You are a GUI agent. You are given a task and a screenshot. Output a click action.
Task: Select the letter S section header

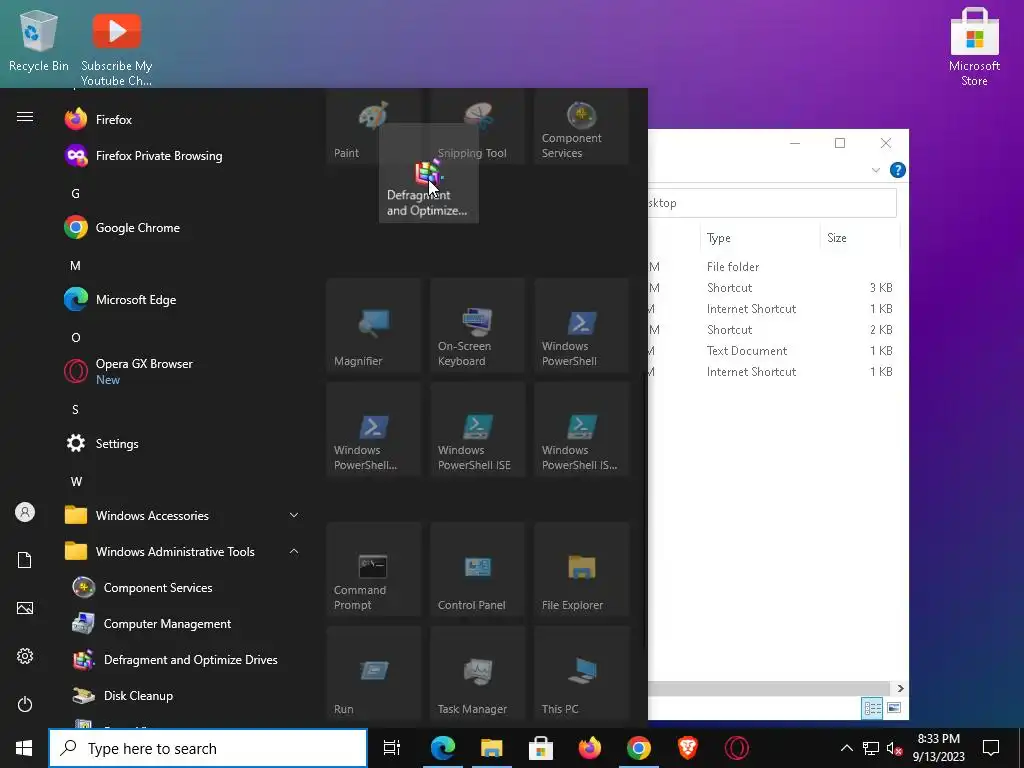coord(75,409)
